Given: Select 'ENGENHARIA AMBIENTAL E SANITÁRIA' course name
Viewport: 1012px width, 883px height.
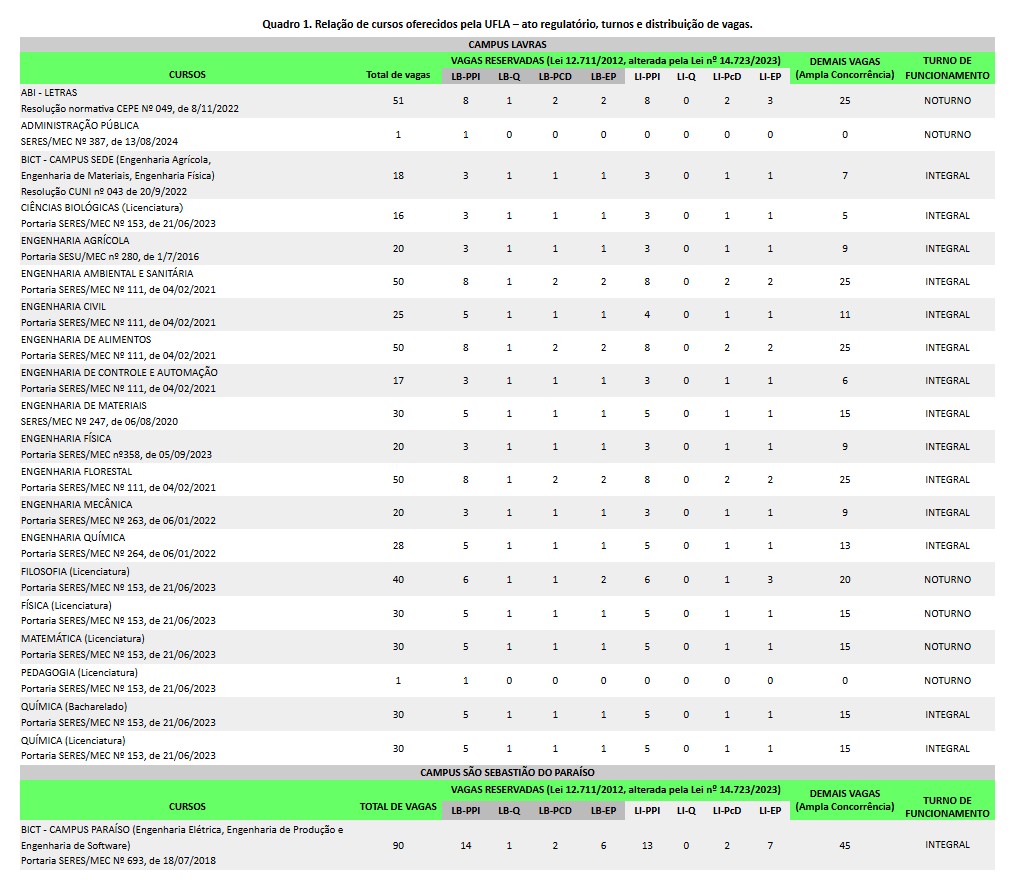Looking at the screenshot, I should [x=107, y=274].
